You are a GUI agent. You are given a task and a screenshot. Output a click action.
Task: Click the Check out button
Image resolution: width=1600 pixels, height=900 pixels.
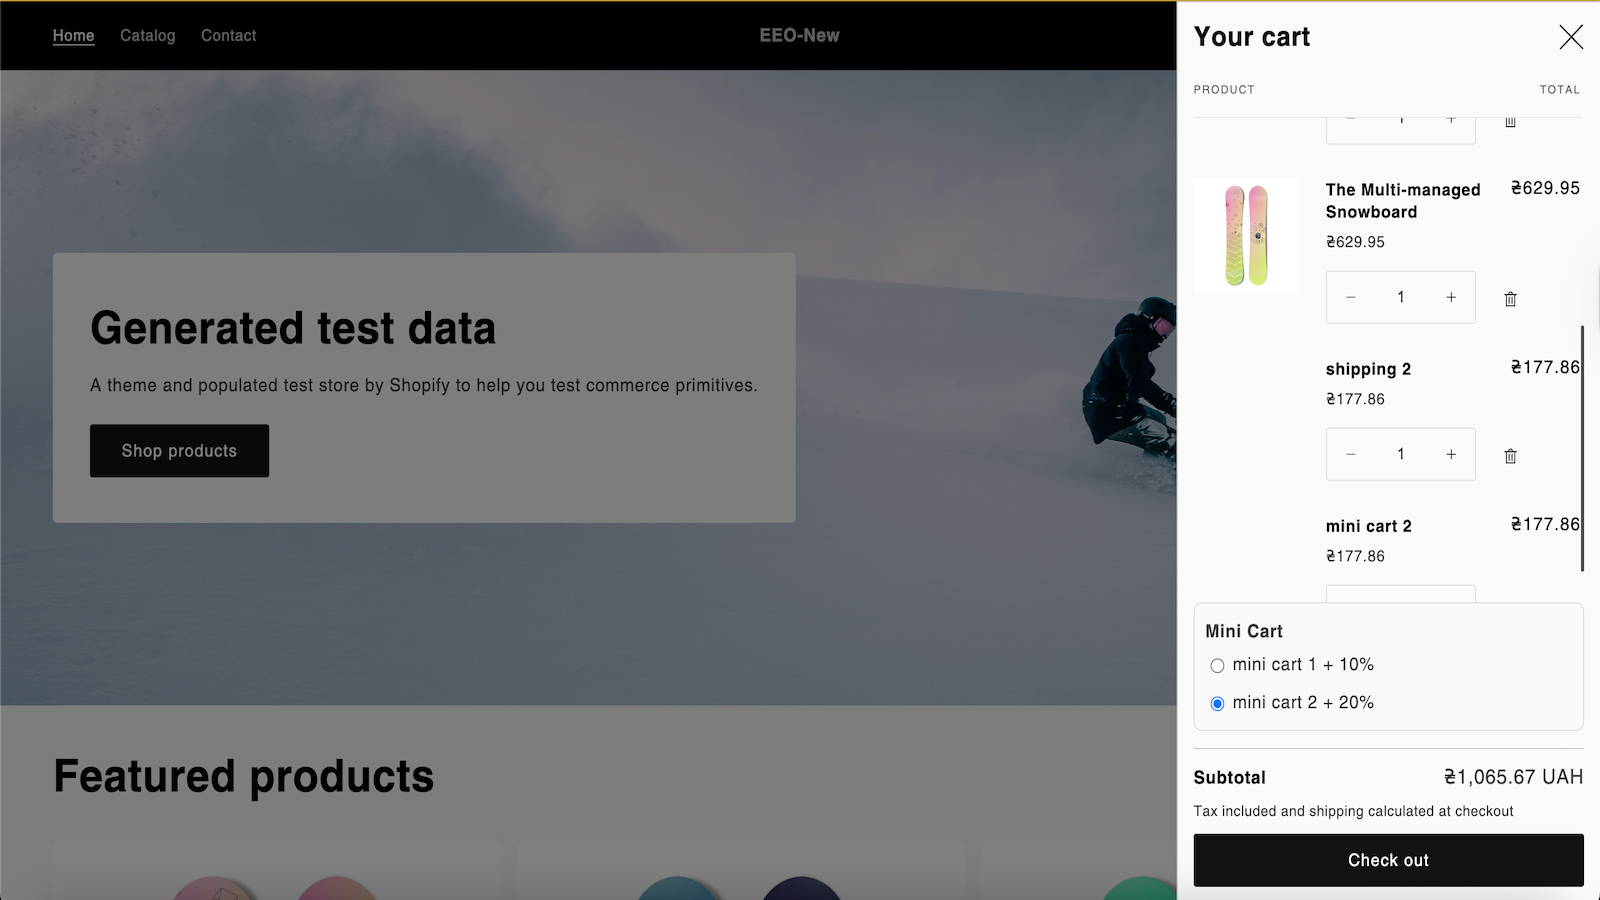(1388, 860)
